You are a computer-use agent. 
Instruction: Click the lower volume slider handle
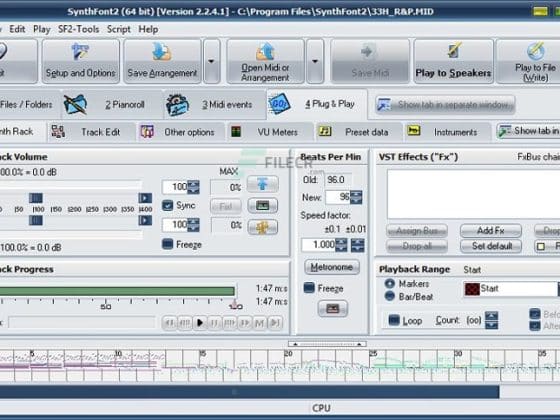[x=36, y=220]
